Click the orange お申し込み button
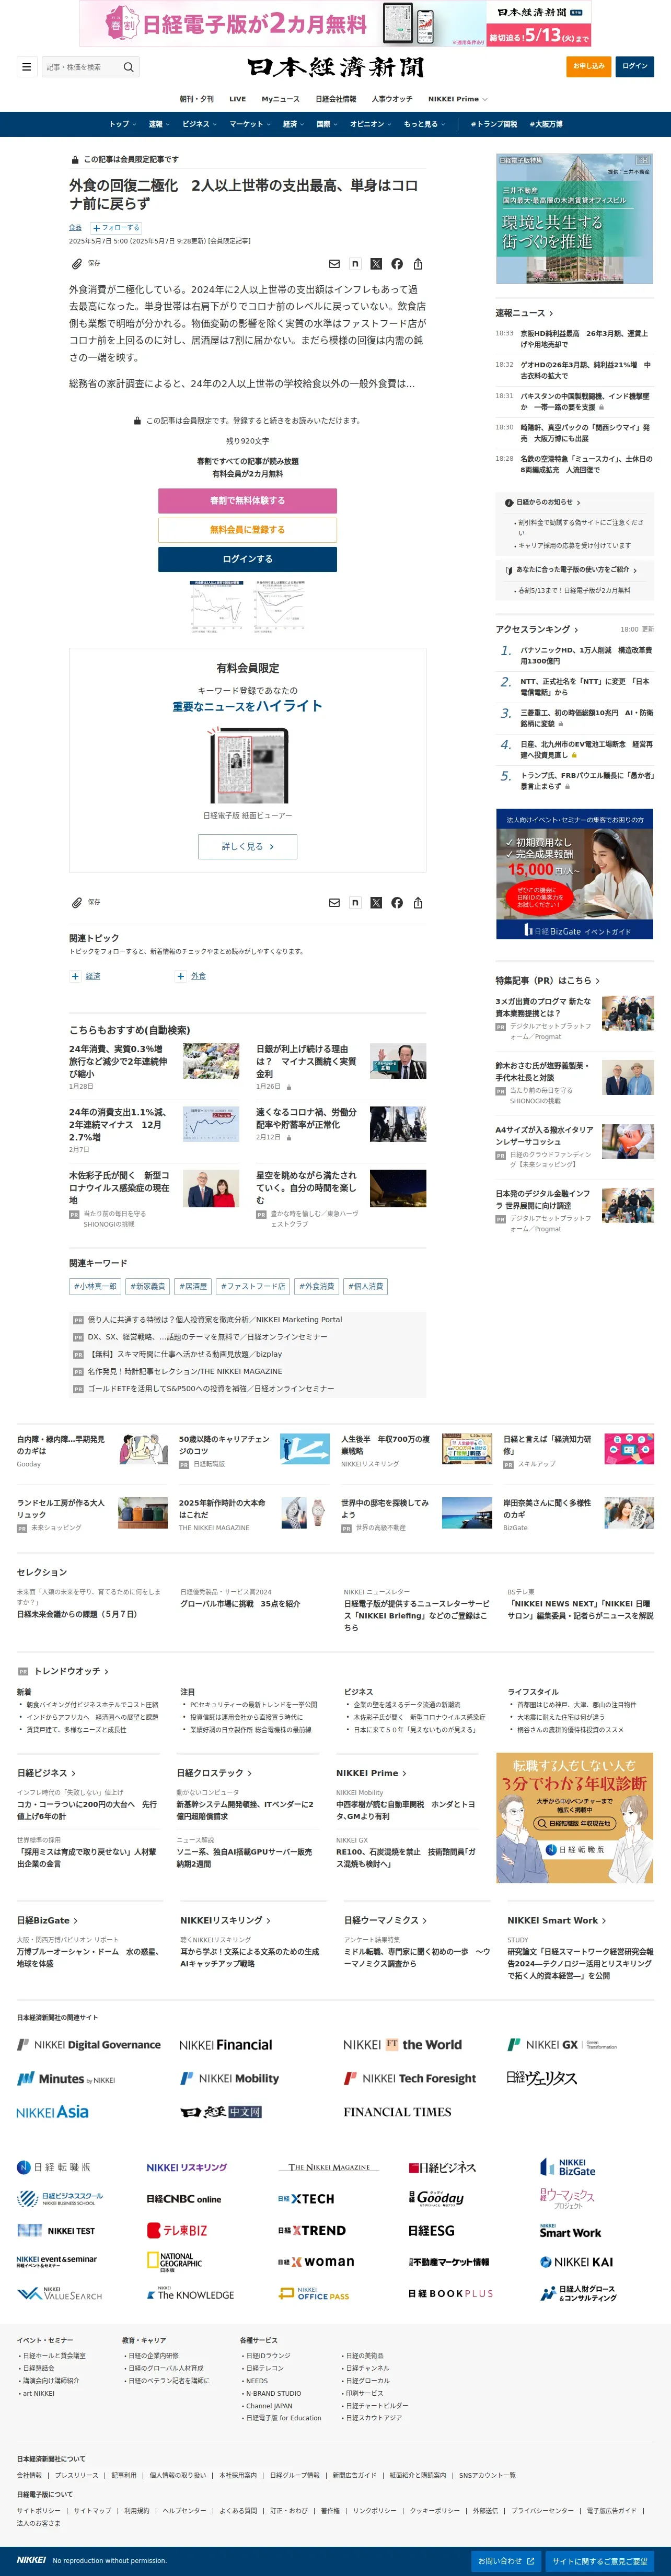 click(588, 67)
